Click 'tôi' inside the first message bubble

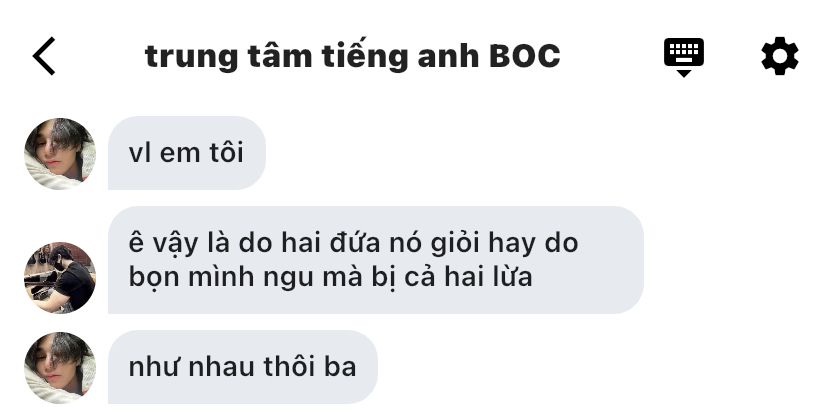(226, 153)
